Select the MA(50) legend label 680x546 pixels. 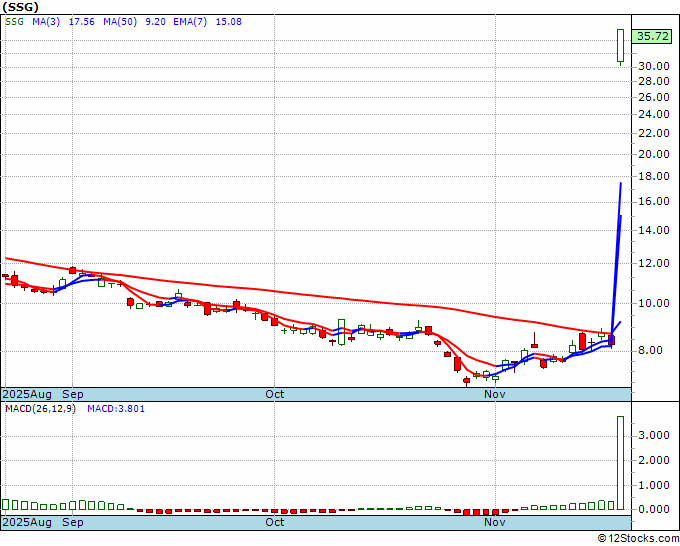click(120, 22)
